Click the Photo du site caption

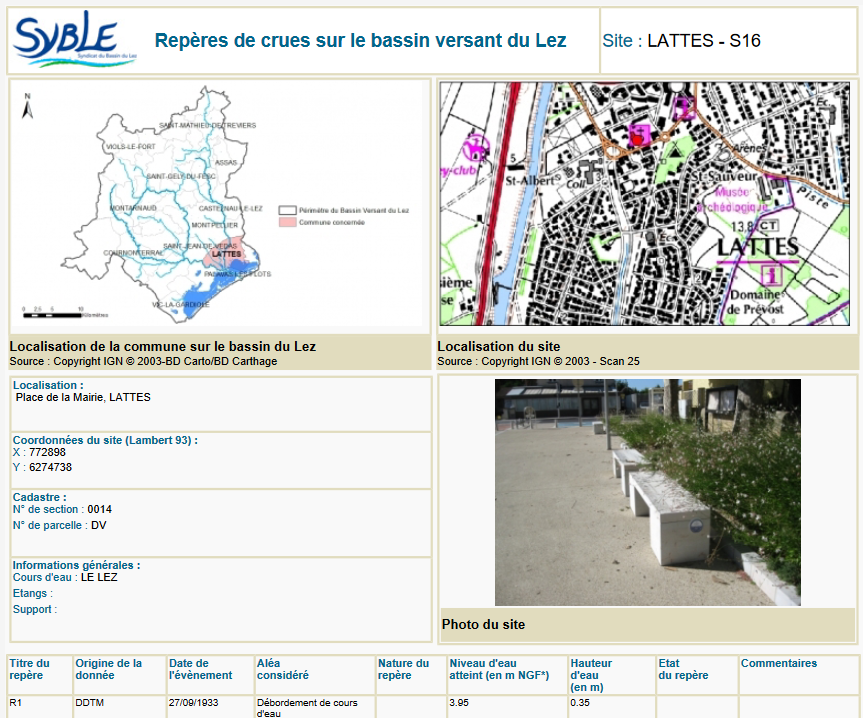coord(483,624)
